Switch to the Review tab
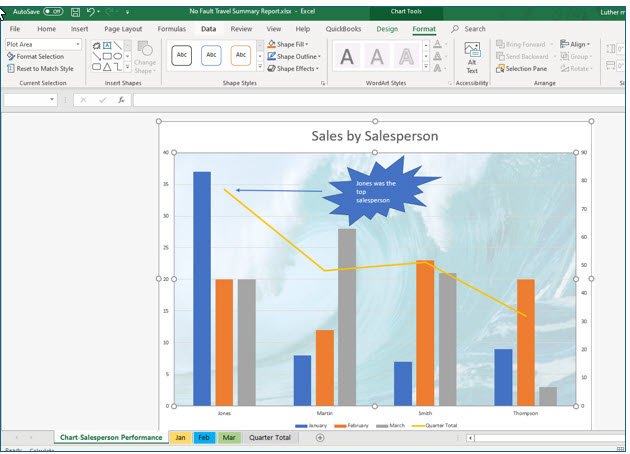The height and width of the screenshot is (454, 630). pyautogui.click(x=241, y=29)
